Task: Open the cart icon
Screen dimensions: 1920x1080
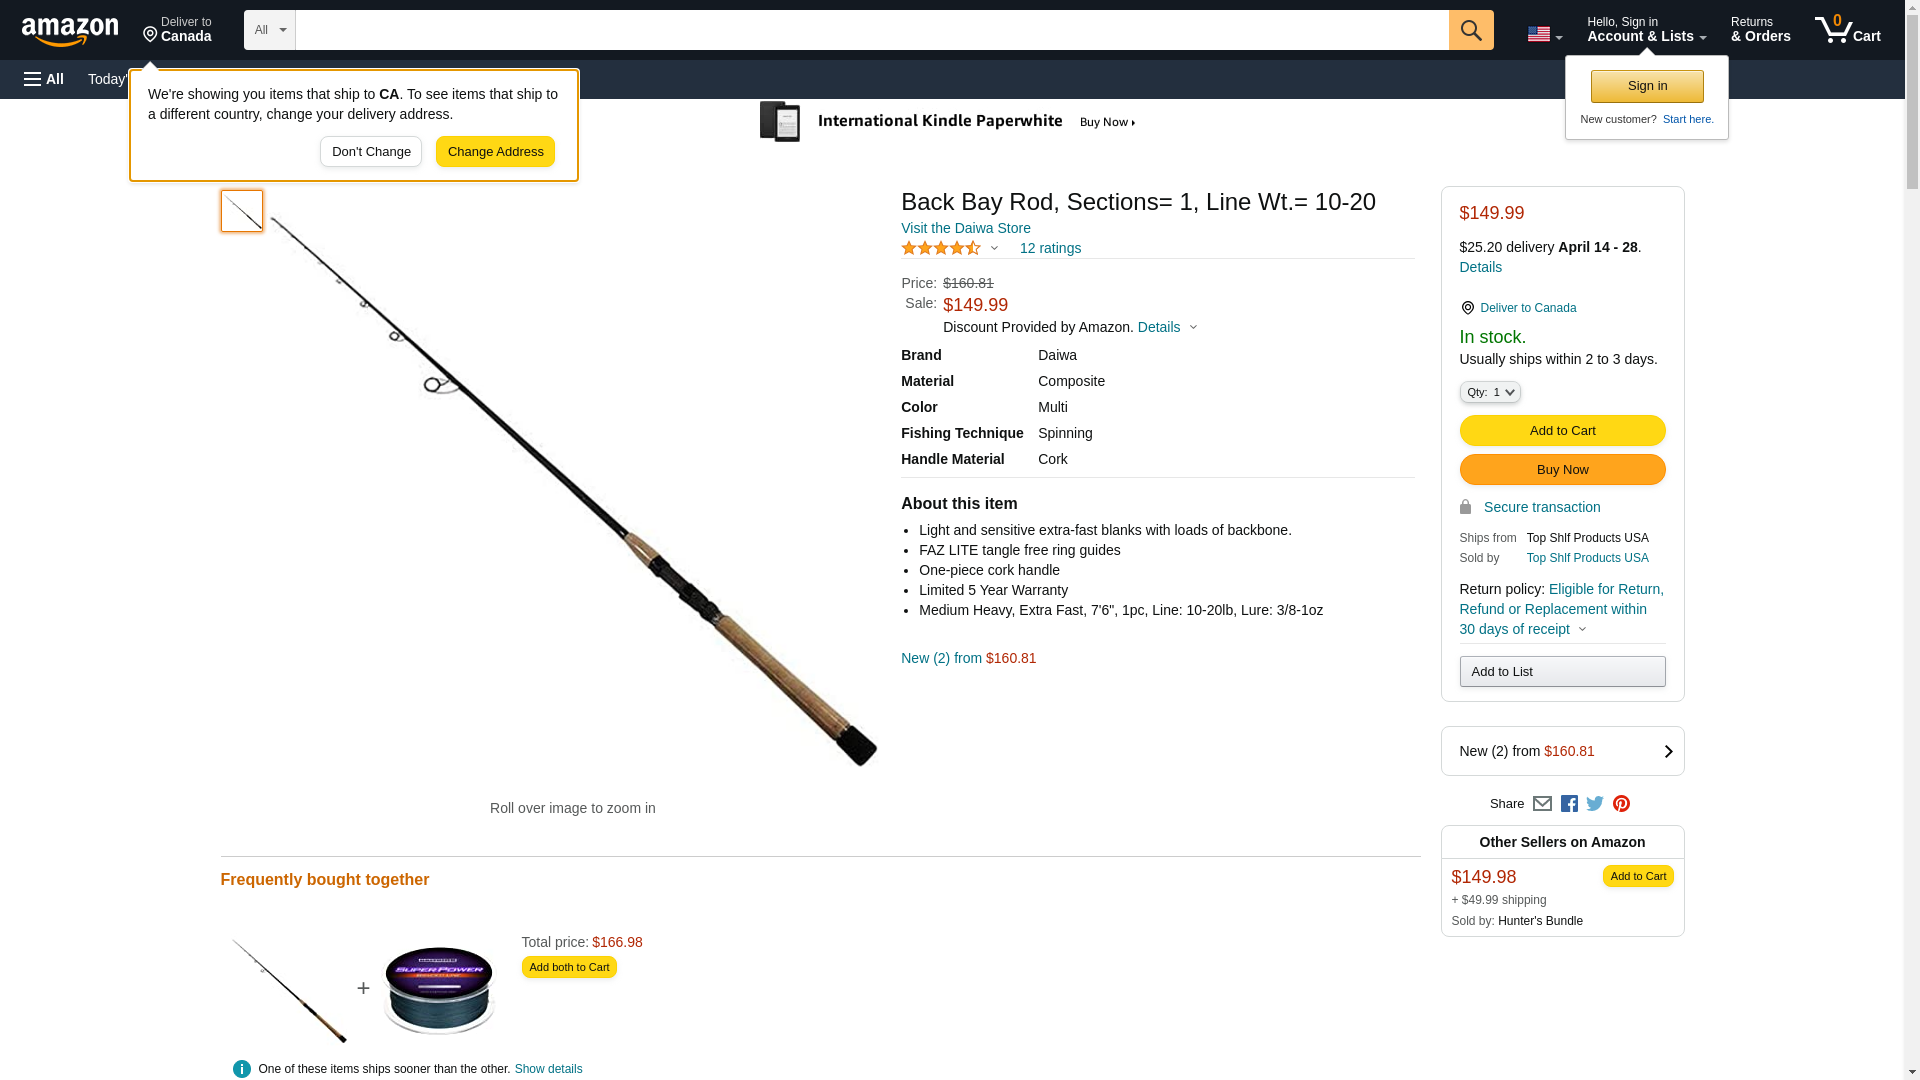Action: coord(1848,30)
